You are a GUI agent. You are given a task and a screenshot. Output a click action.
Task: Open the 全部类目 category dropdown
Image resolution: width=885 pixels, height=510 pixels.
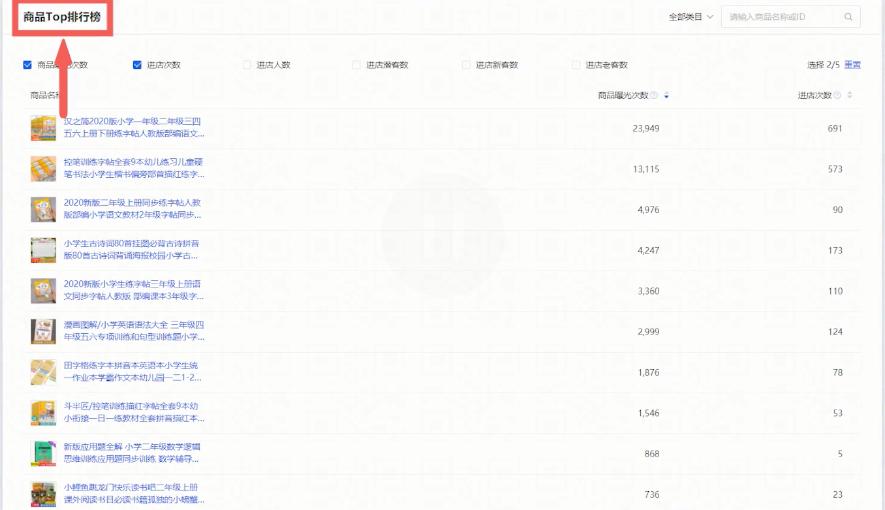pos(691,17)
